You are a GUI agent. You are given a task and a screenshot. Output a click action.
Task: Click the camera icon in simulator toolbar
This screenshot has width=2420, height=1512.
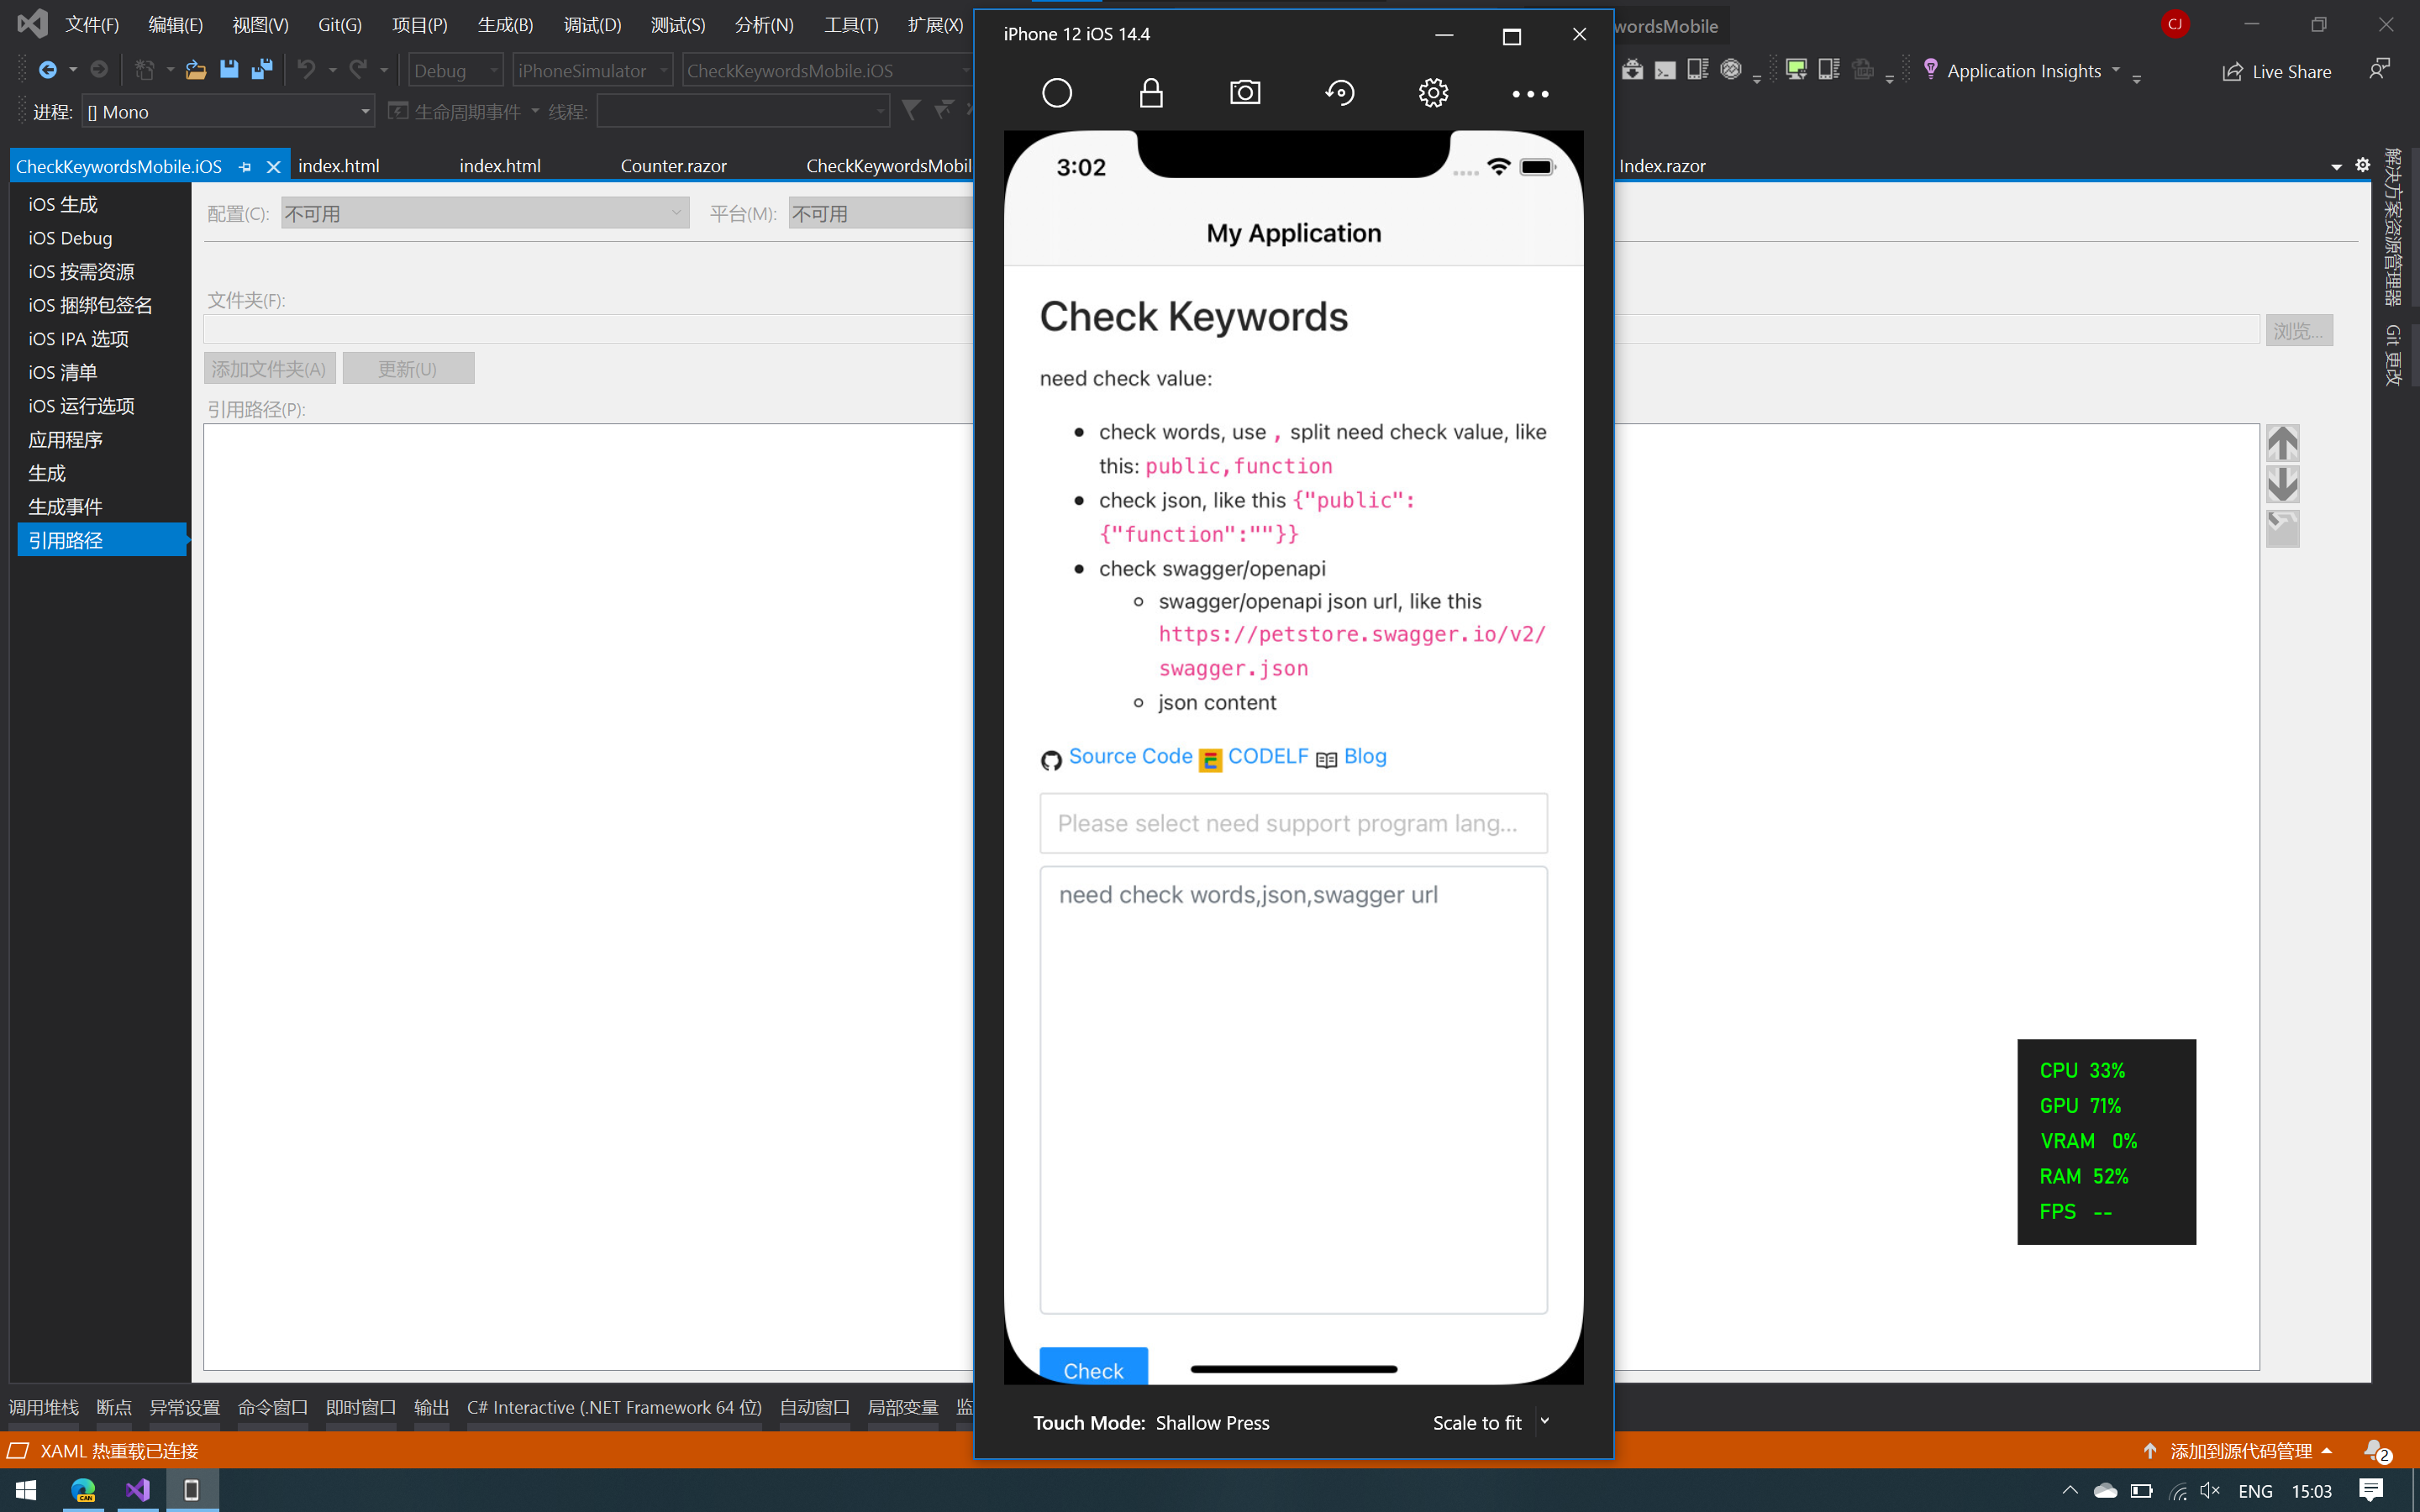(x=1244, y=92)
